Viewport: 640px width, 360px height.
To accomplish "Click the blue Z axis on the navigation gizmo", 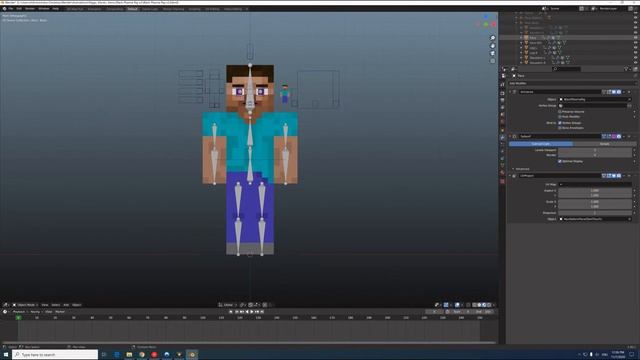I will click(486, 17).
